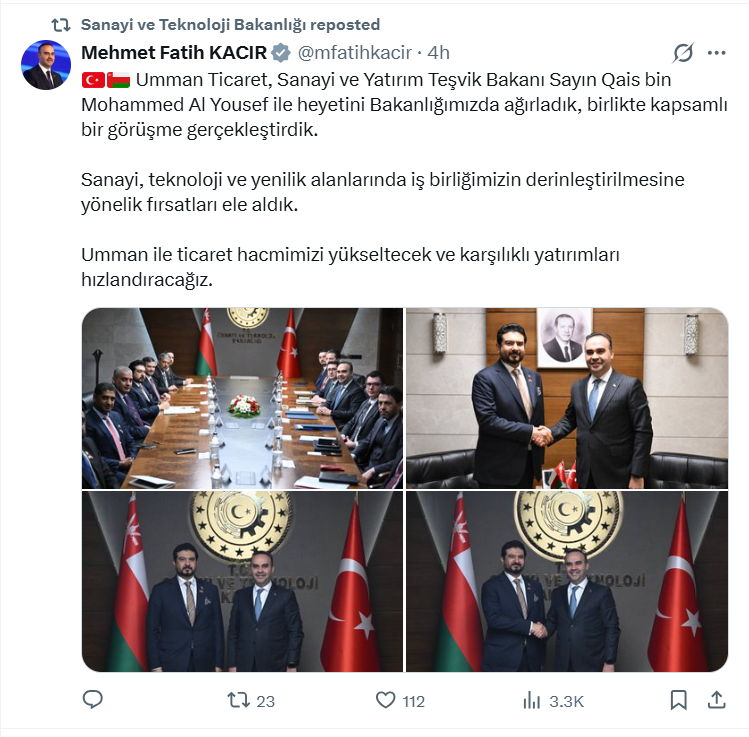
Task: Open the share upload icon
Action: click(x=717, y=700)
